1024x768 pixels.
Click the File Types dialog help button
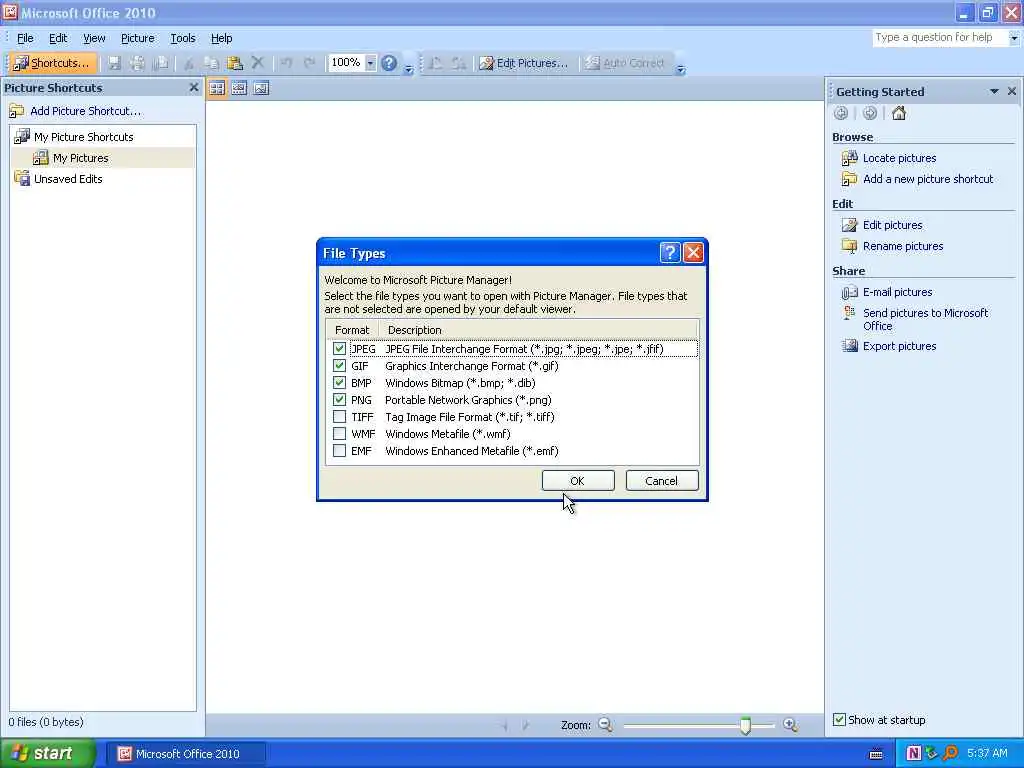point(670,253)
